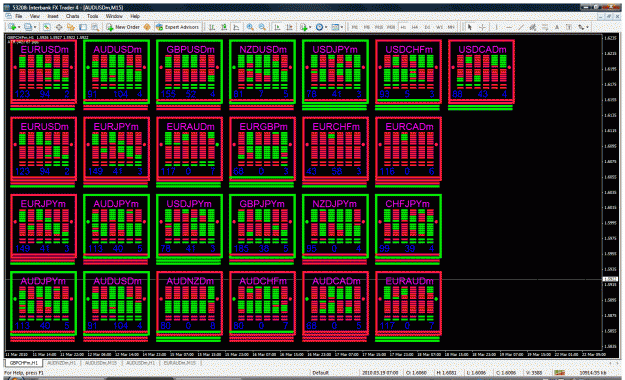This screenshot has height=380, width=625.
Task: Toggle Chart Shift
Action: point(289,27)
